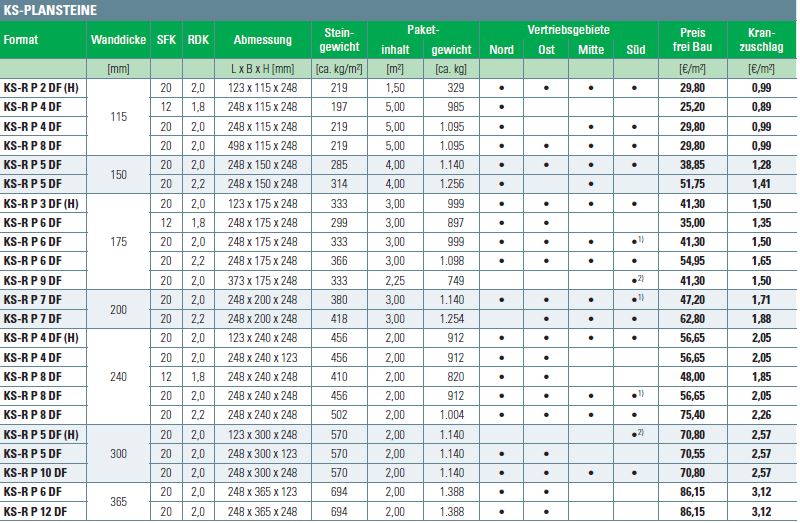Image resolution: width=800 pixels, height=523 pixels.
Task: Click the price 25,20 cell
Action: (x=694, y=107)
